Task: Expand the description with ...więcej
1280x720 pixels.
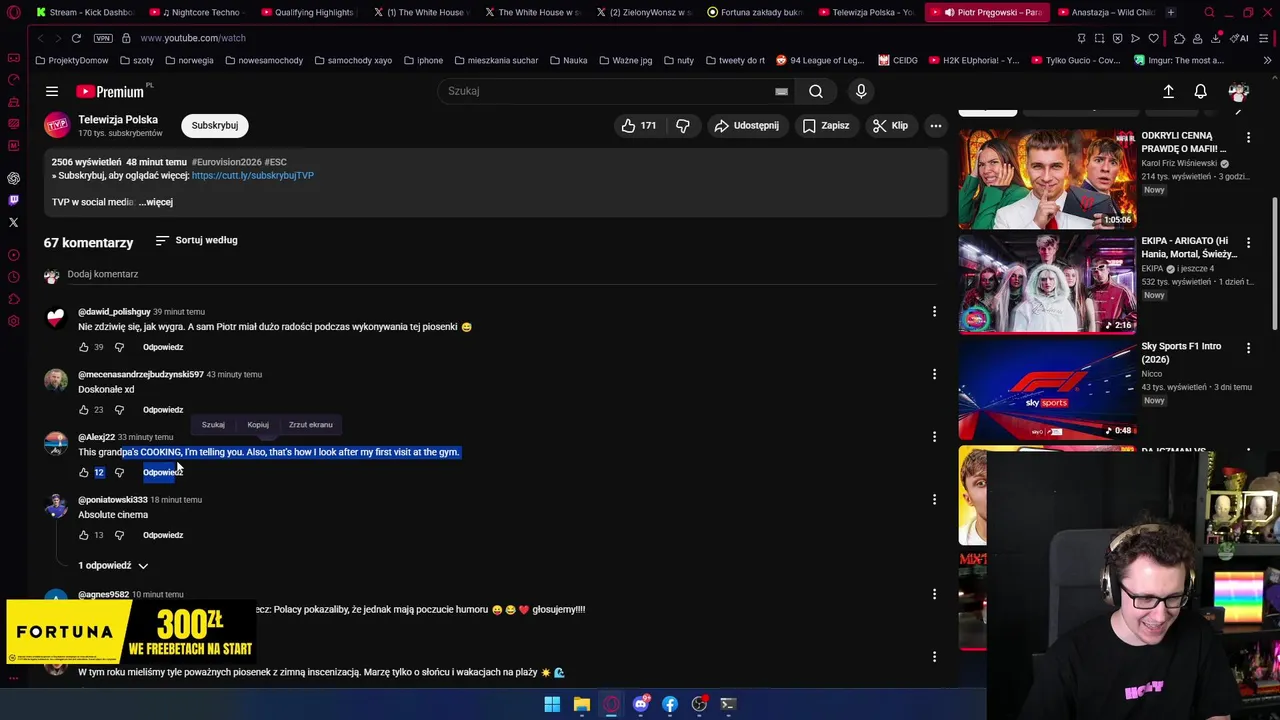Action: tap(156, 202)
